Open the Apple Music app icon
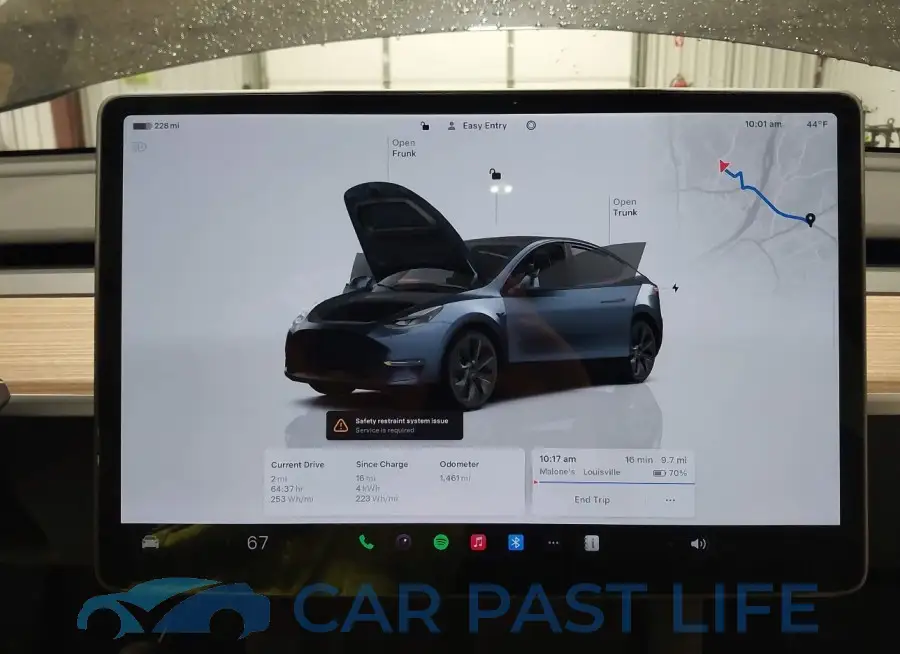This screenshot has height=654, width=900. pos(478,542)
